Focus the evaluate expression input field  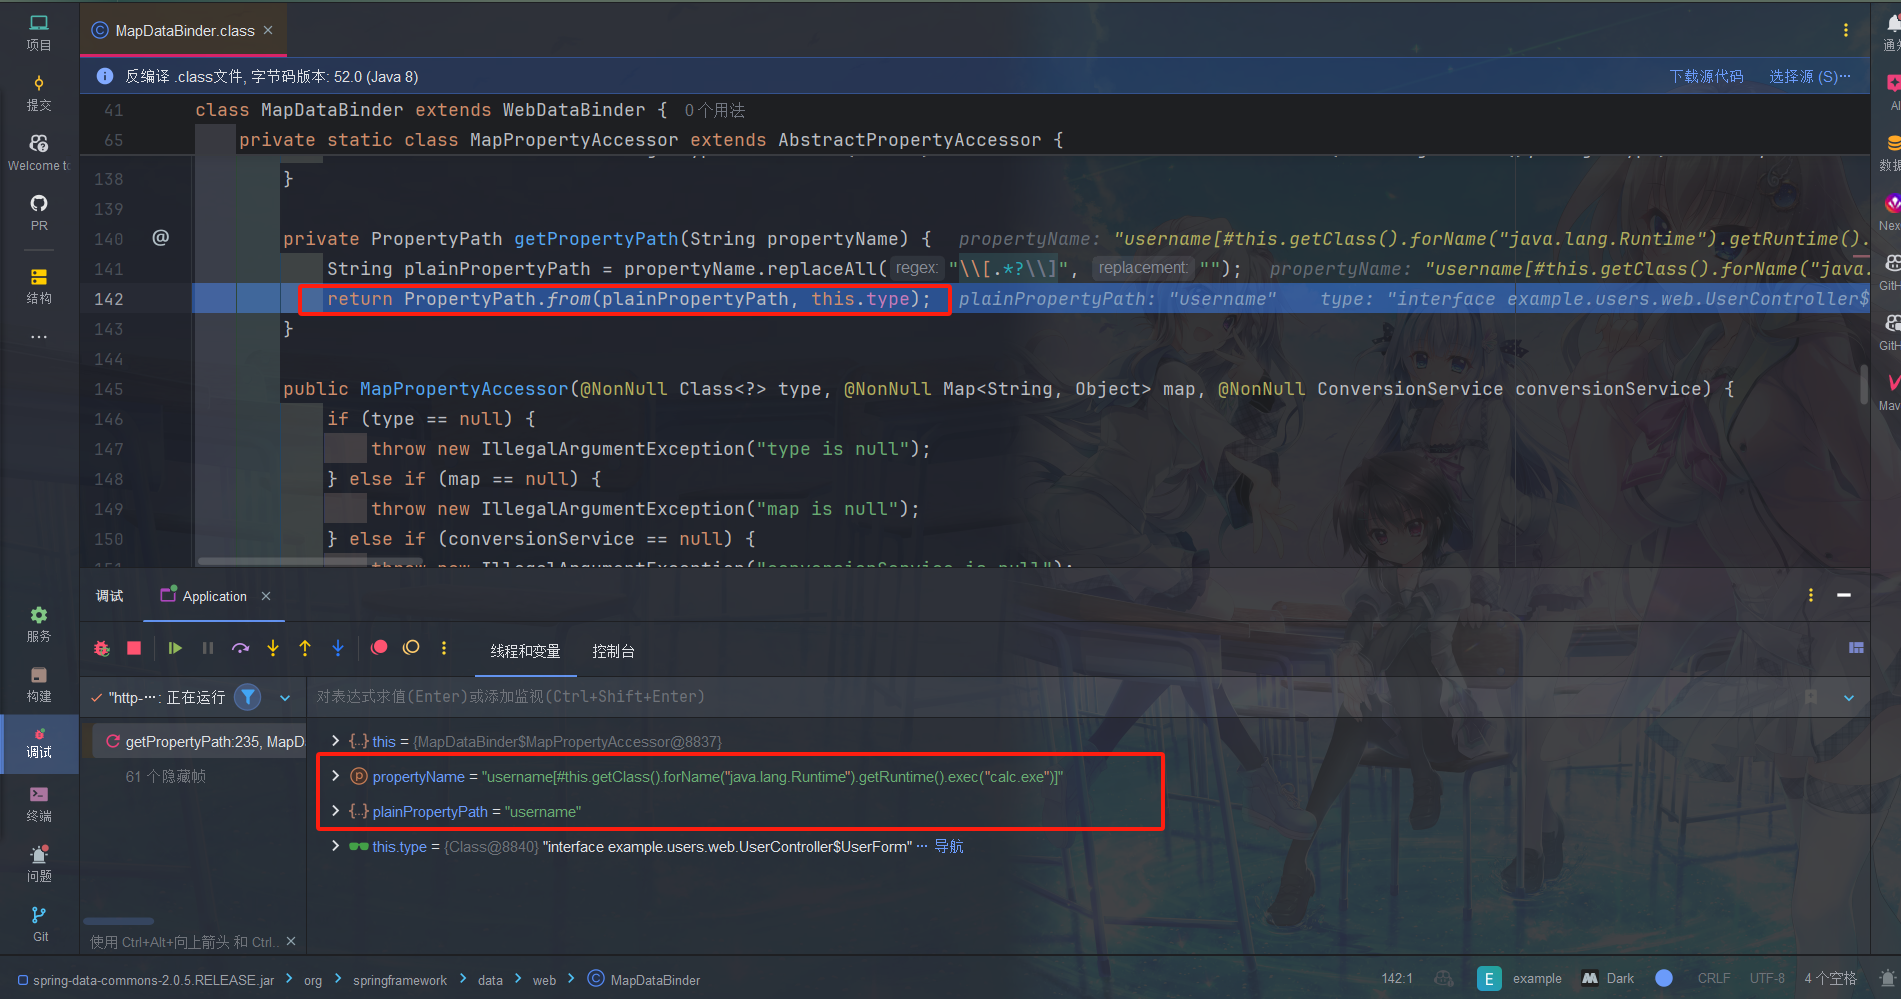coord(1050,697)
